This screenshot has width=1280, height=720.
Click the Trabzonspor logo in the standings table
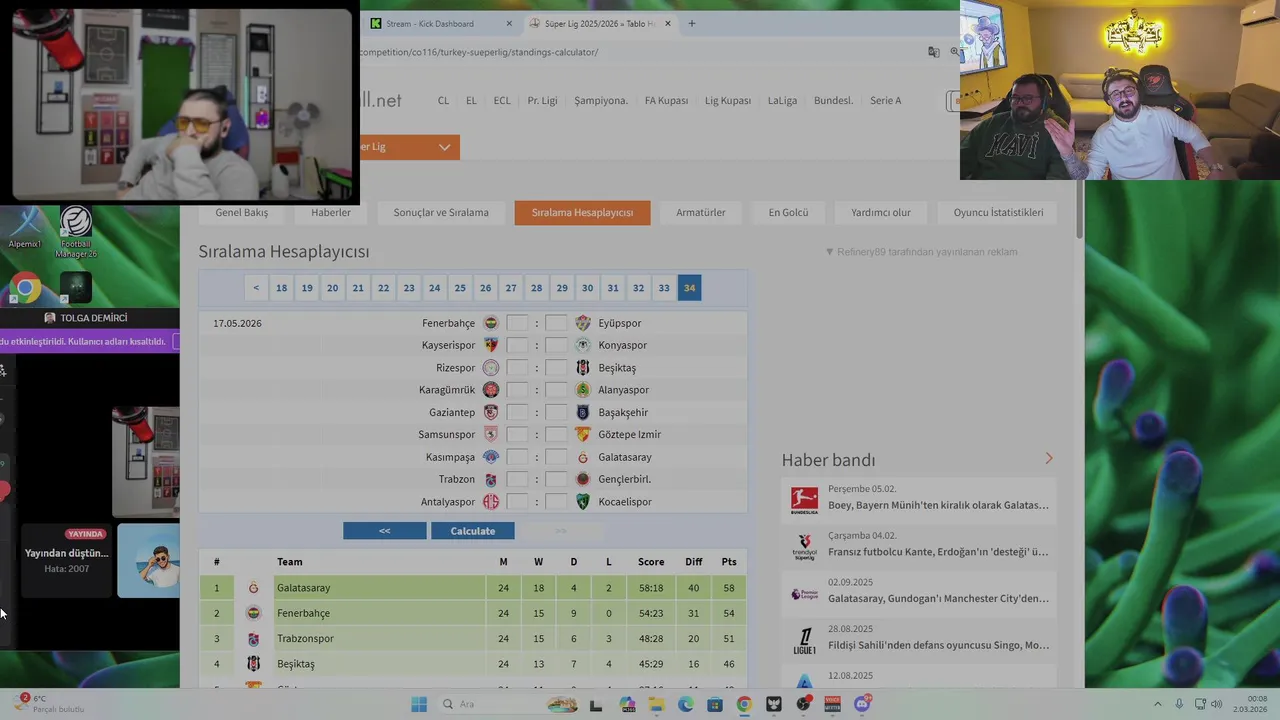point(253,639)
